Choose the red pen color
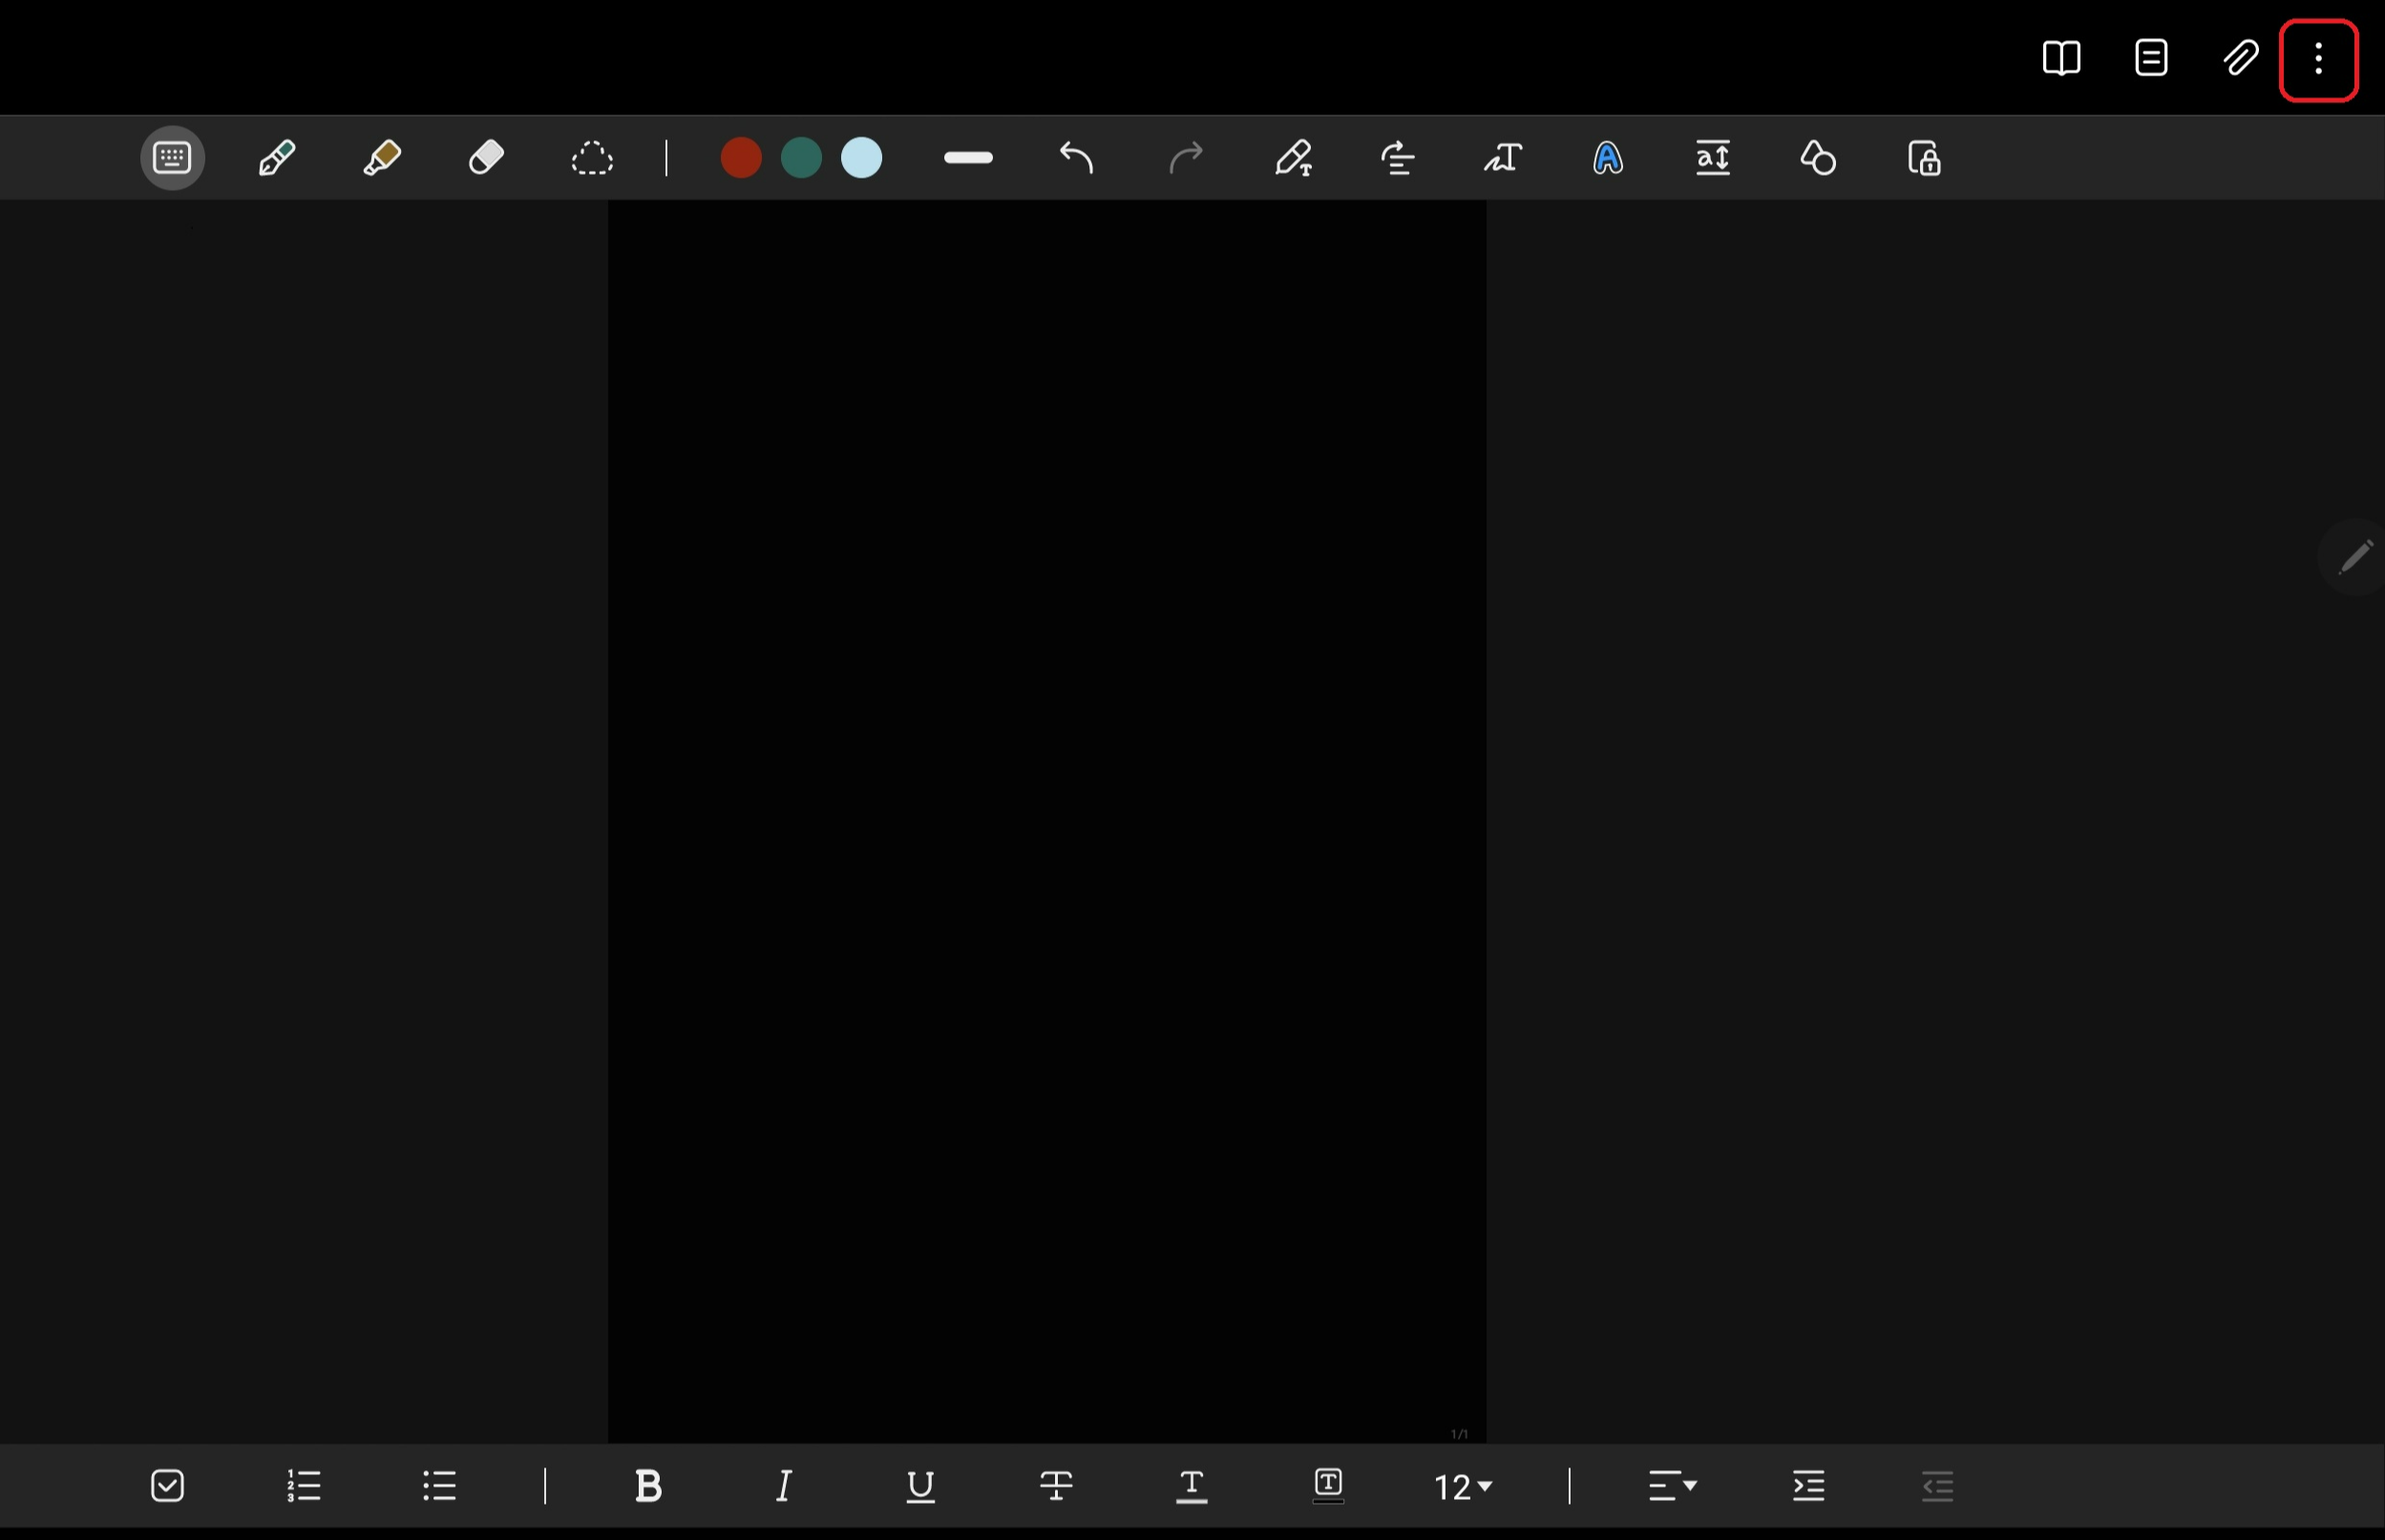 point(741,158)
